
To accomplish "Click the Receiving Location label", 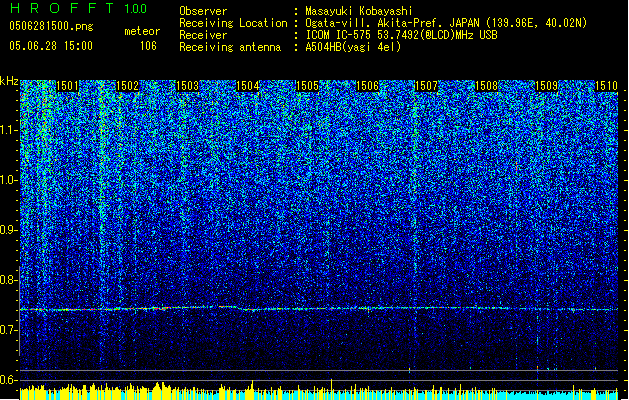I will [x=233, y=23].
